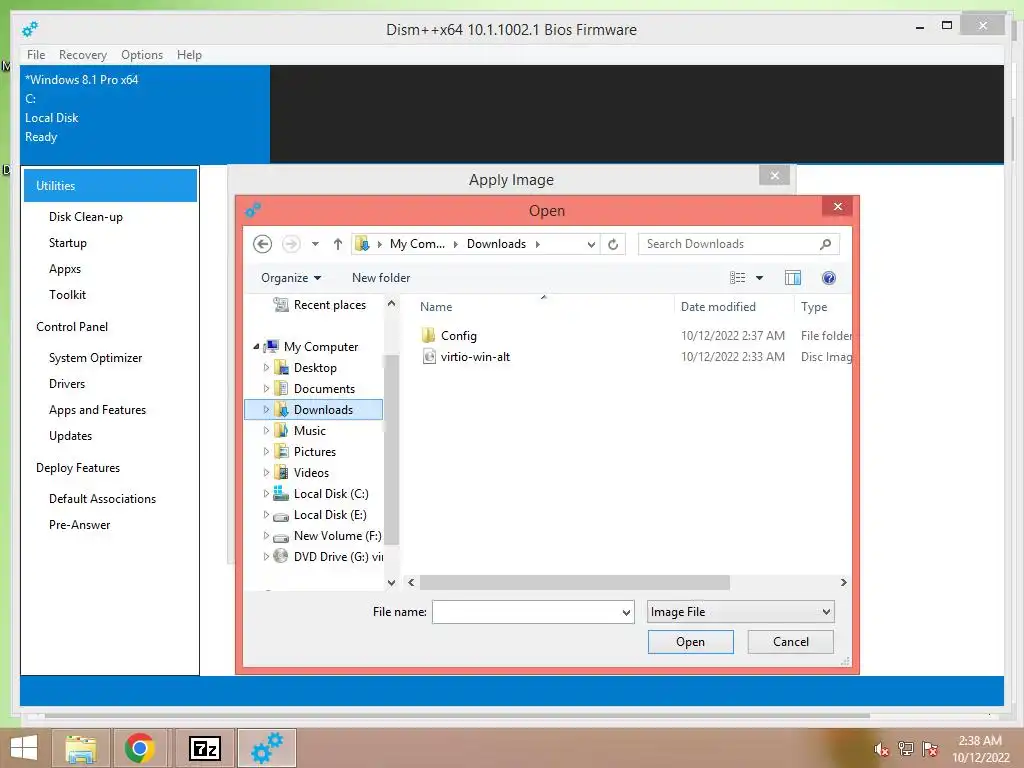Open the recent locations dropdown arrow
Screen dimensions: 1024x768
click(315, 244)
